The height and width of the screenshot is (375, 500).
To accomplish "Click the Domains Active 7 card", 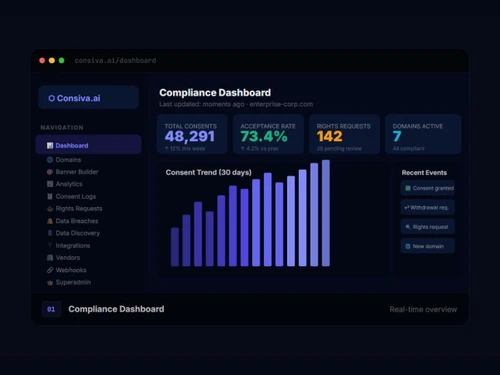I will coord(423,134).
